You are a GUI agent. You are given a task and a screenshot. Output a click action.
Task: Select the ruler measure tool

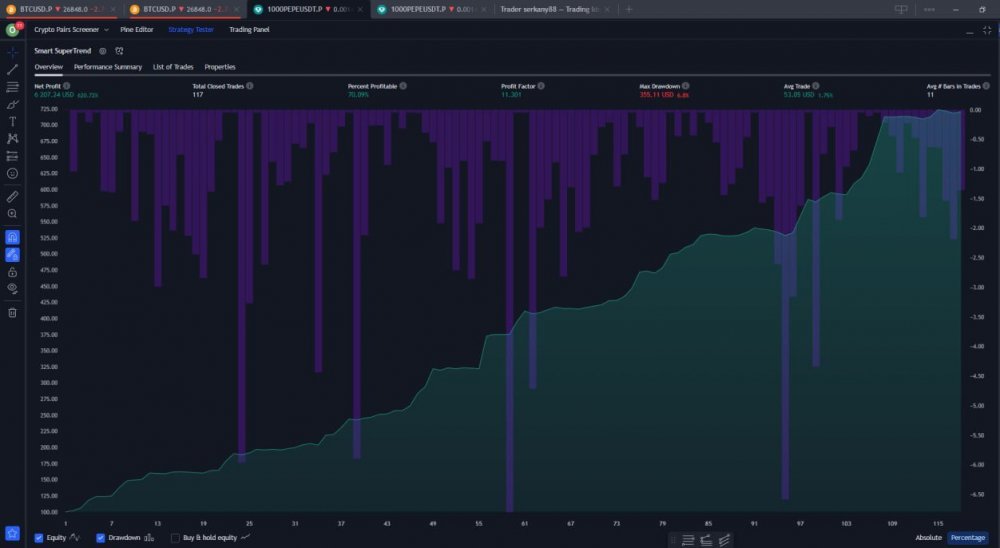12,196
